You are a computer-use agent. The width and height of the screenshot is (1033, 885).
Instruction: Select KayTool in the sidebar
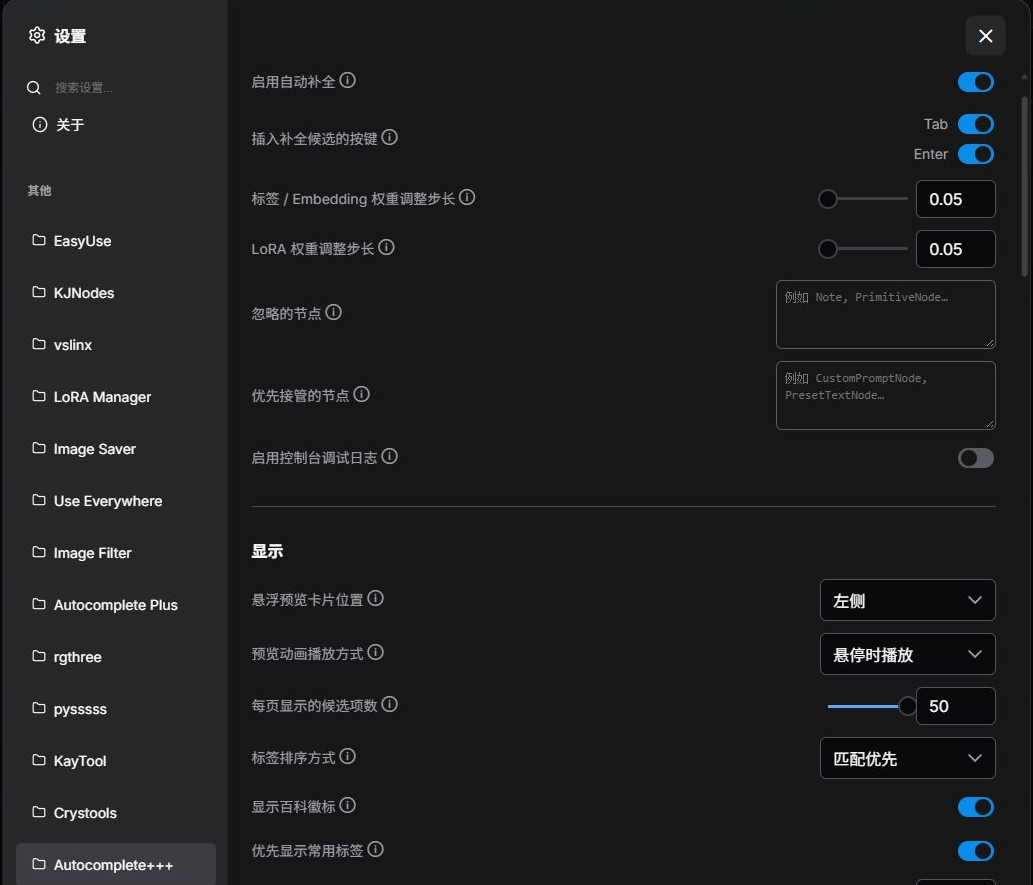tap(116, 761)
